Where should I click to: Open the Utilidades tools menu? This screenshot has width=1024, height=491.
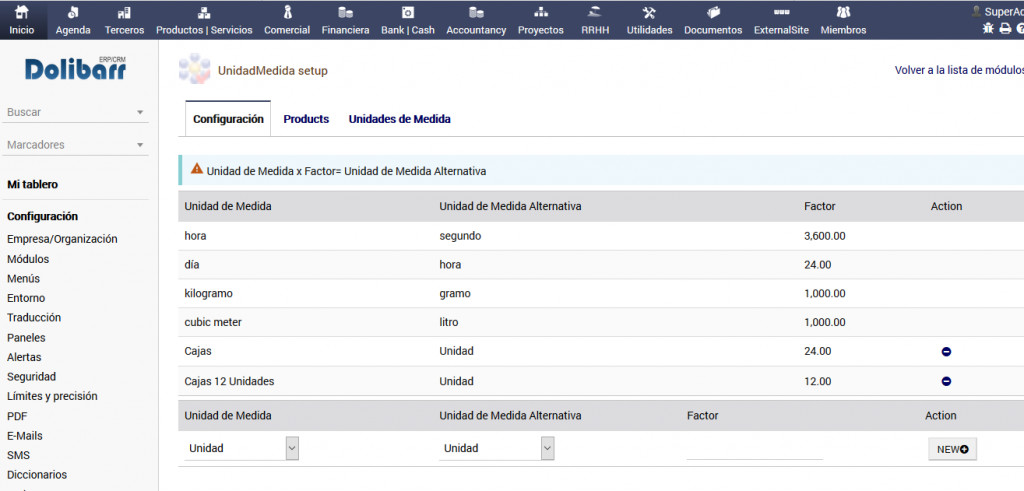point(649,20)
